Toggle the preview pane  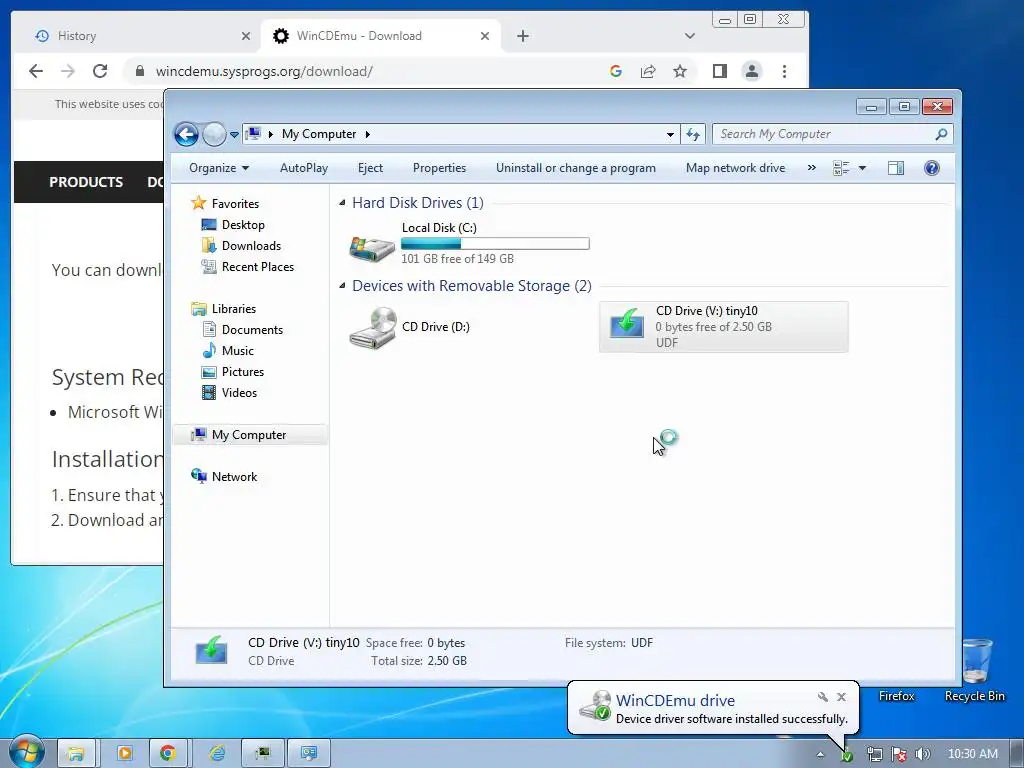click(x=896, y=168)
